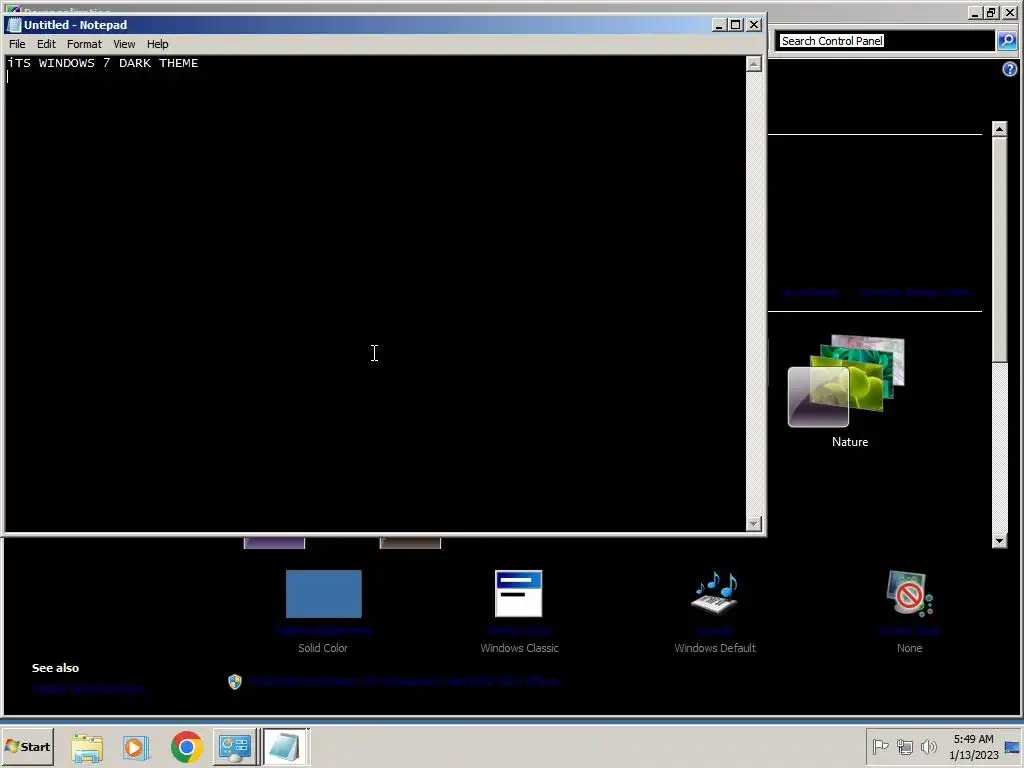Click the network tray icon
Viewport: 1024px width, 768px height.
904,746
